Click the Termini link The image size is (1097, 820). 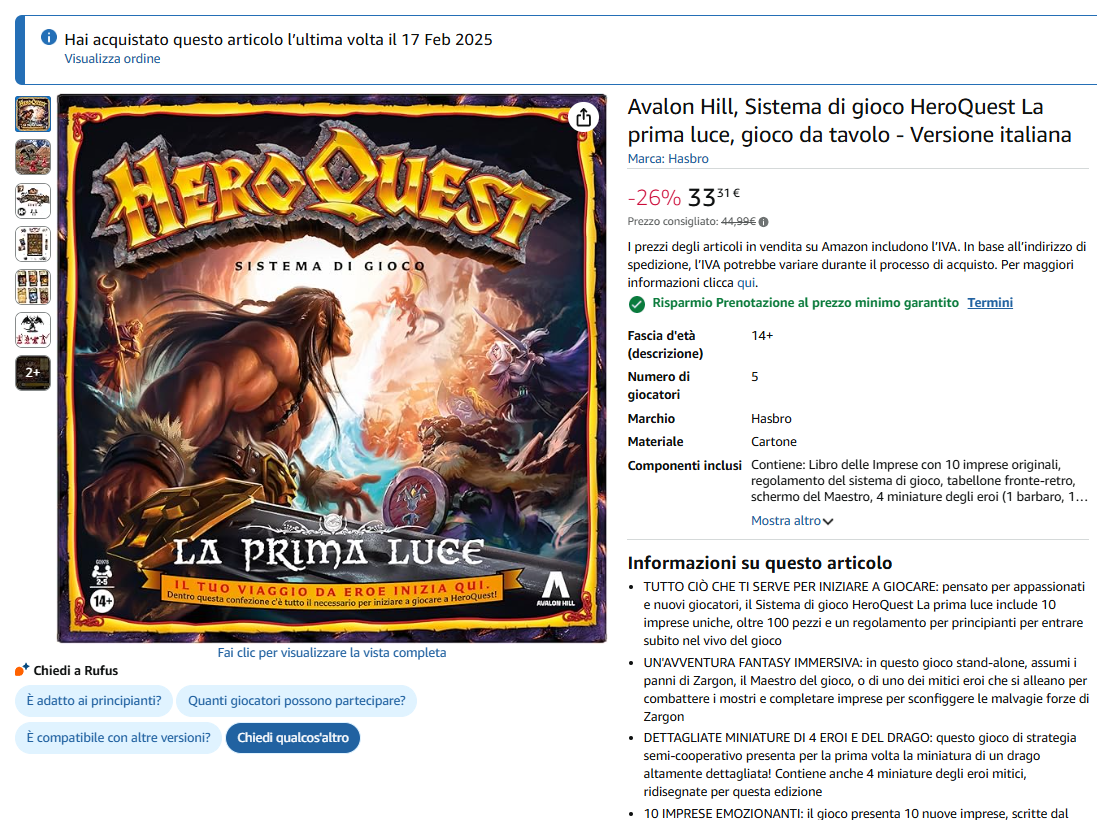point(990,302)
